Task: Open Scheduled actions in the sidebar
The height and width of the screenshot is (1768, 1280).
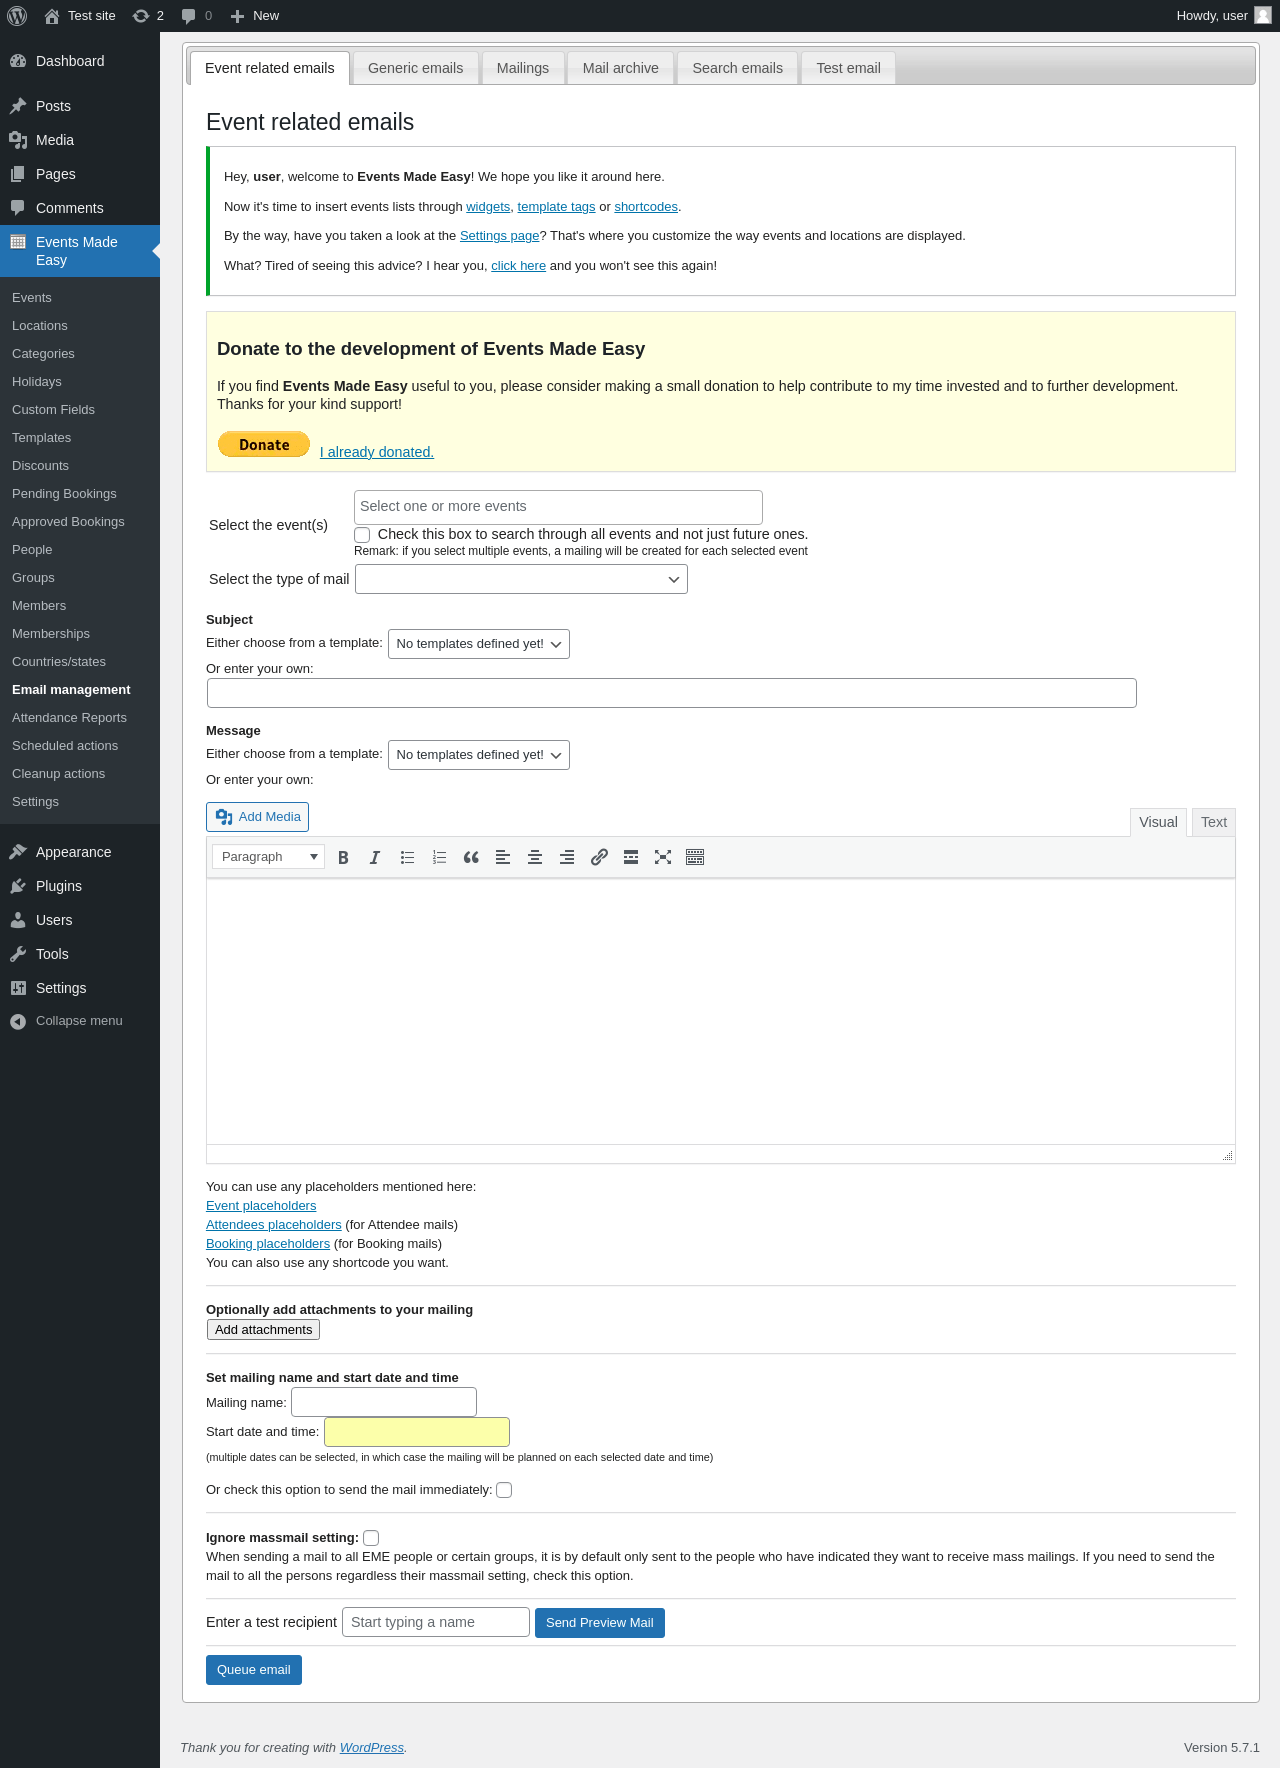Action: pos(80,746)
